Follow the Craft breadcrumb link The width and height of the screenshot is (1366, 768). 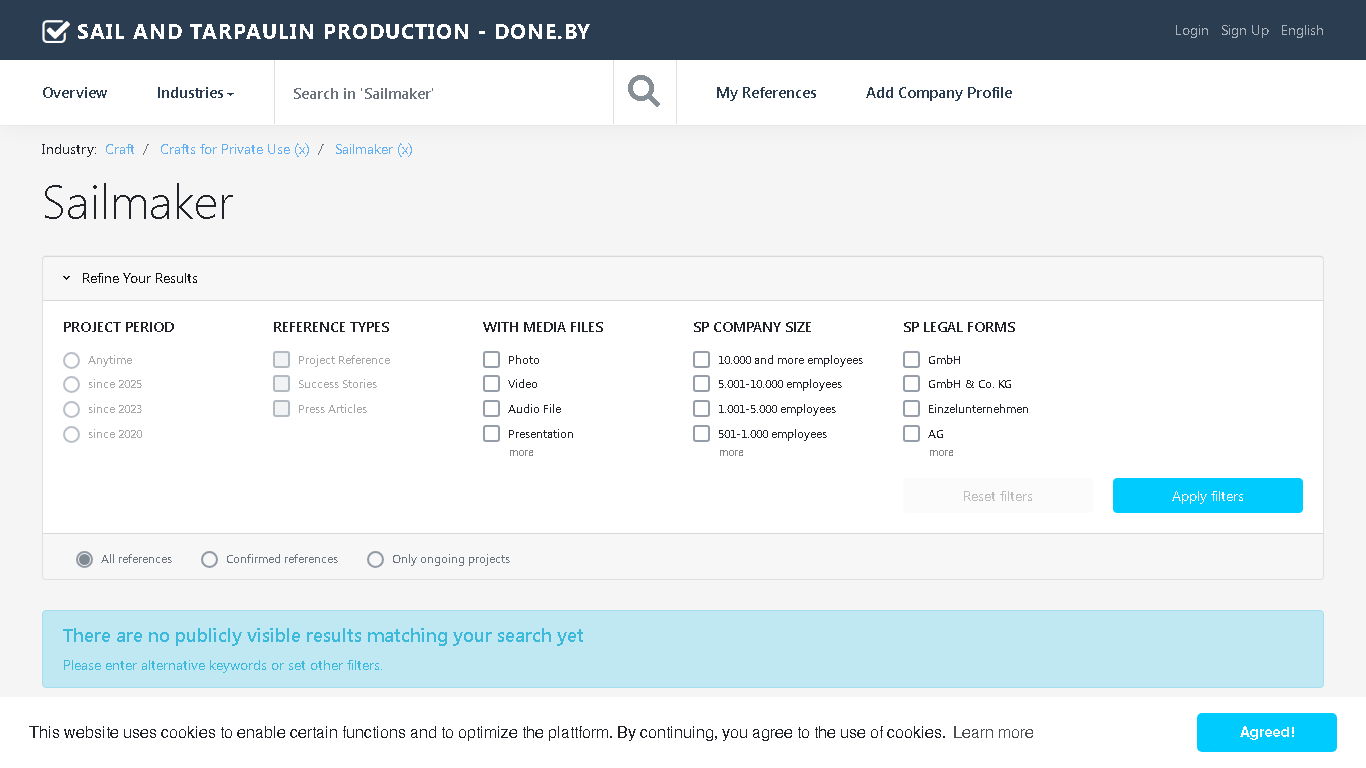pyautogui.click(x=120, y=149)
